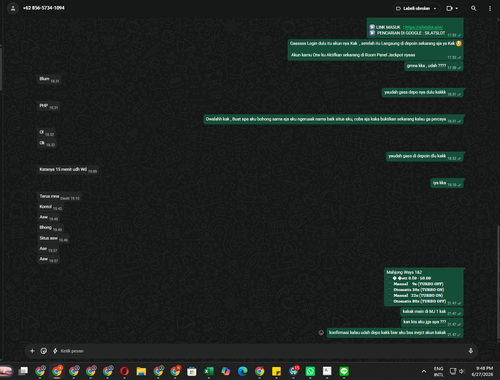
Task: Select the 'Gaassss Login dulu' sent message
Action: click(376, 50)
